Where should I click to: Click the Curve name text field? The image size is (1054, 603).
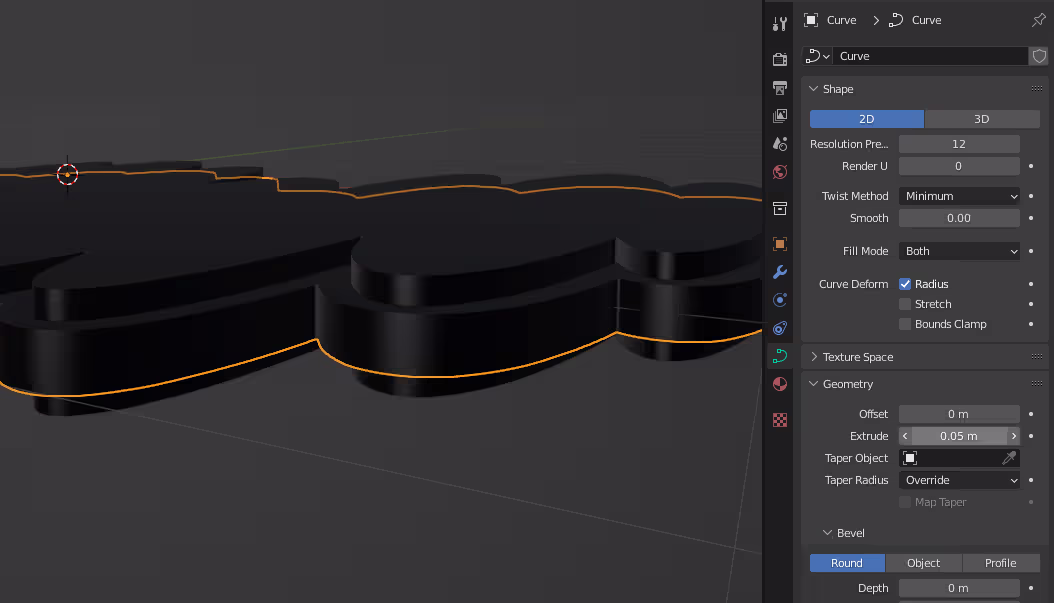[930, 56]
